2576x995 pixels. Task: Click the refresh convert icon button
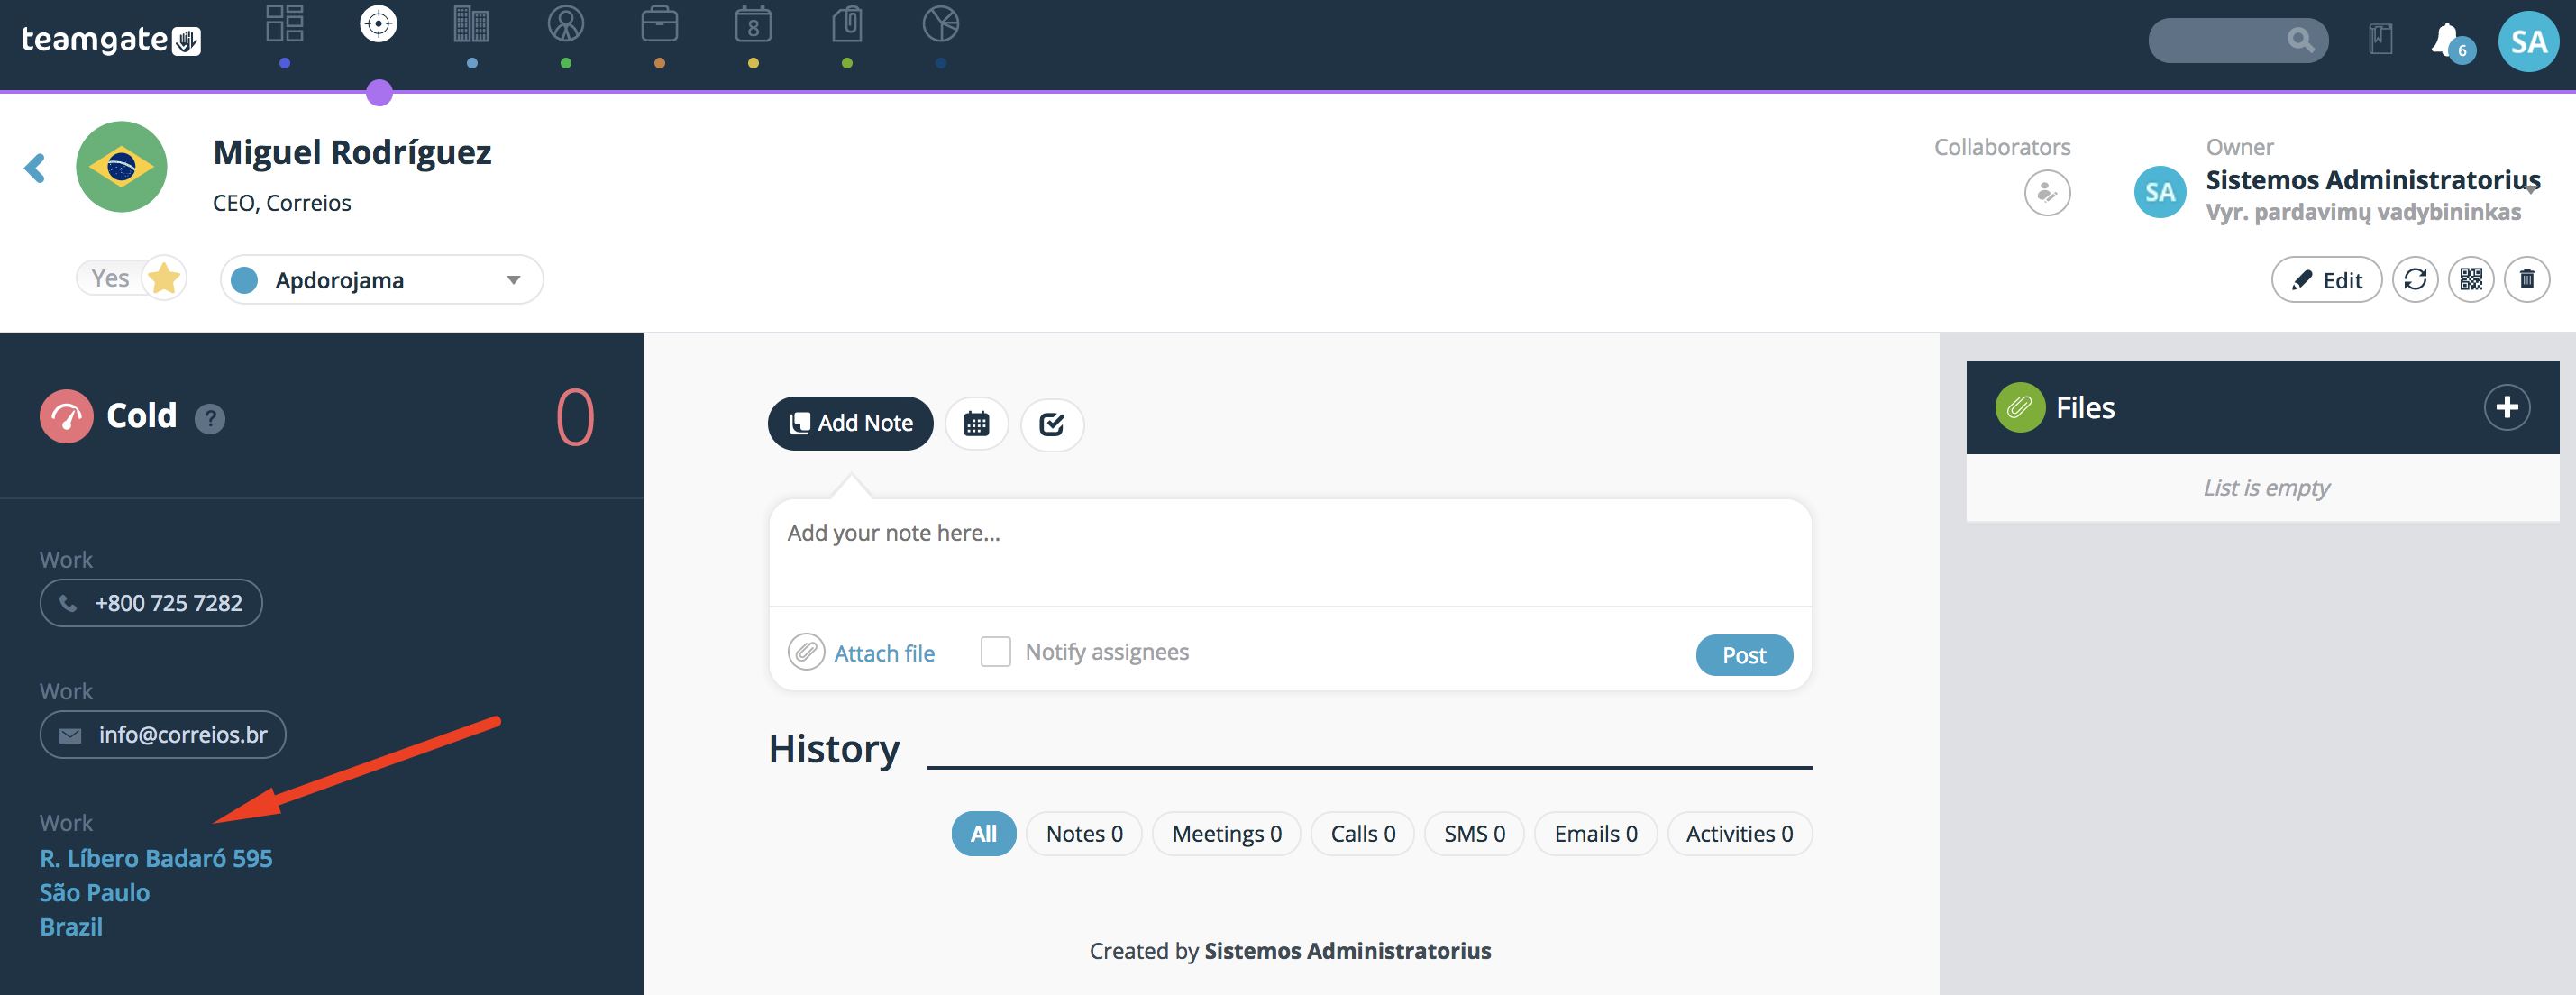[x=2415, y=279]
